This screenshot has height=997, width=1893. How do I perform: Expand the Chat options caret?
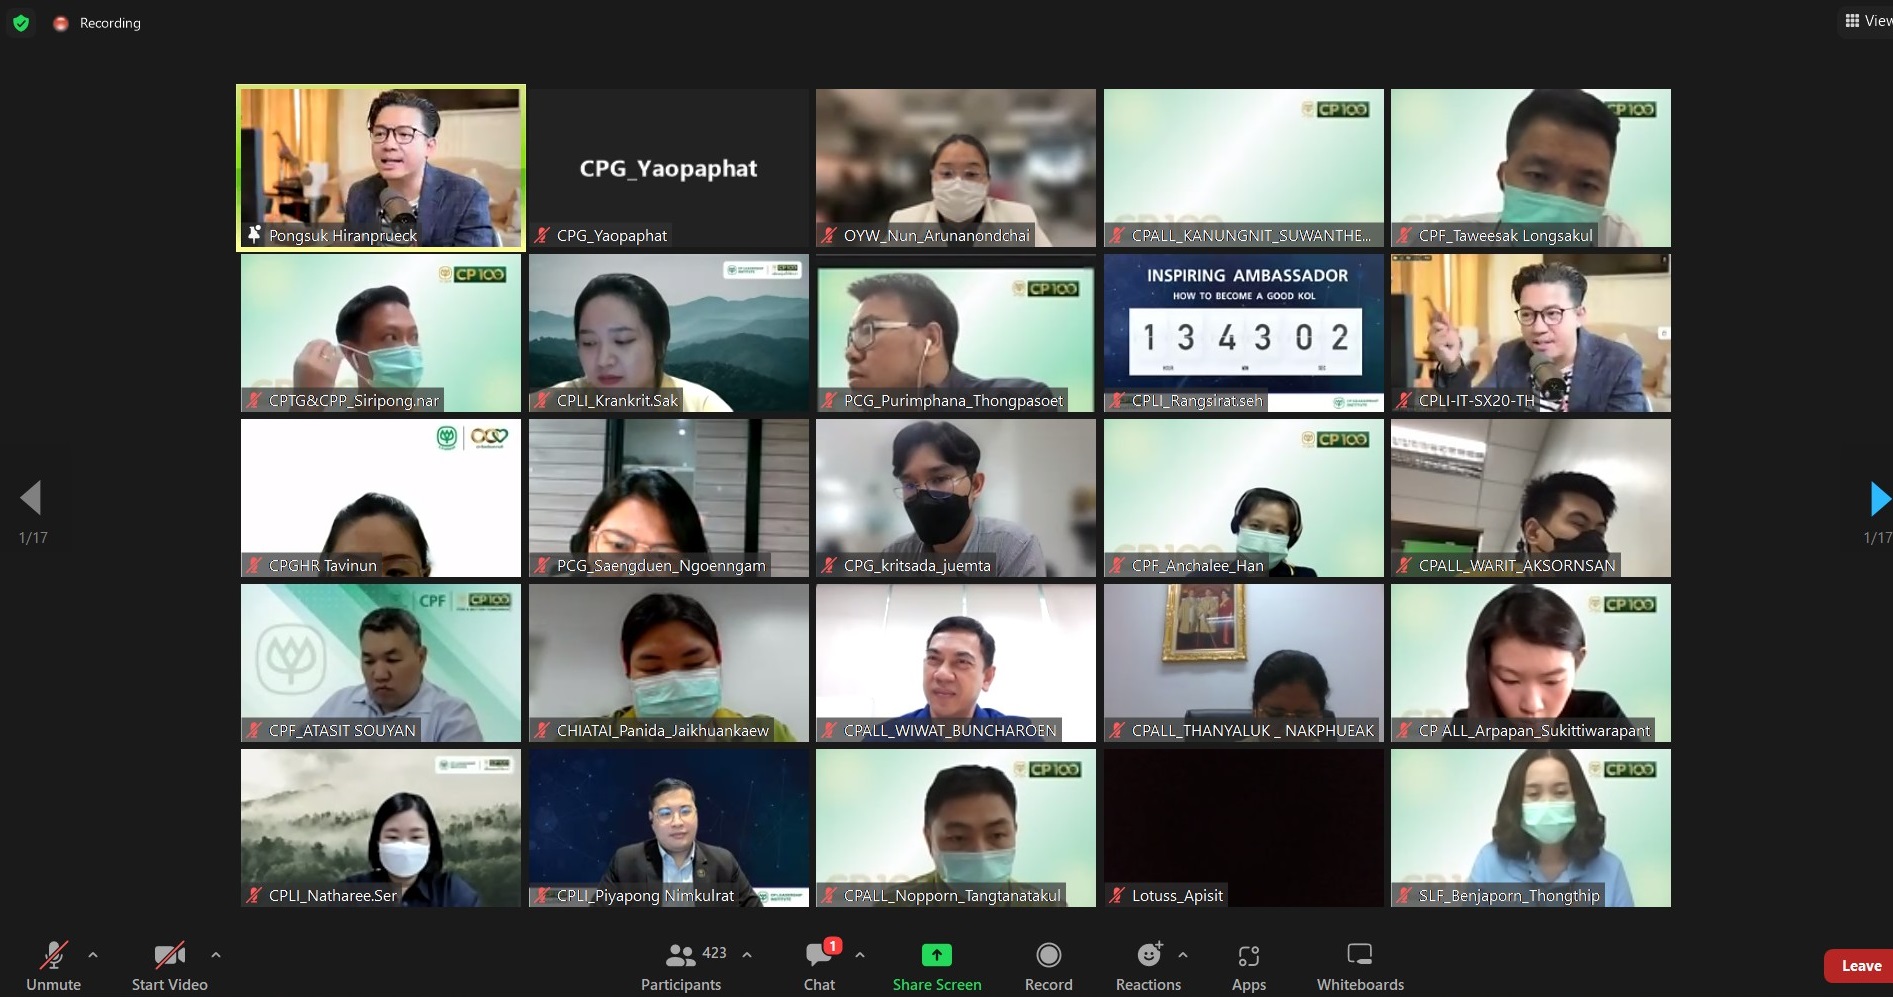[x=860, y=955]
